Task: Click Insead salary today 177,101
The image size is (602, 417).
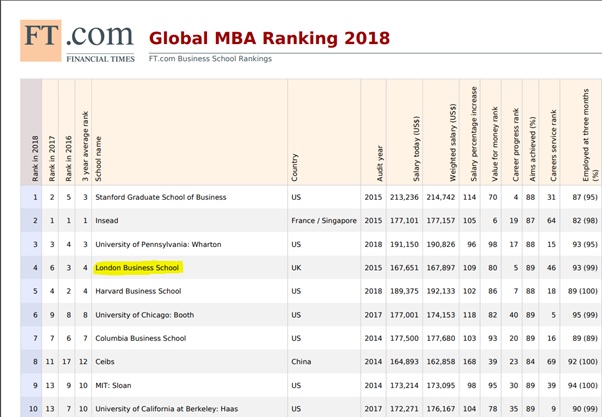Action: 404,221
